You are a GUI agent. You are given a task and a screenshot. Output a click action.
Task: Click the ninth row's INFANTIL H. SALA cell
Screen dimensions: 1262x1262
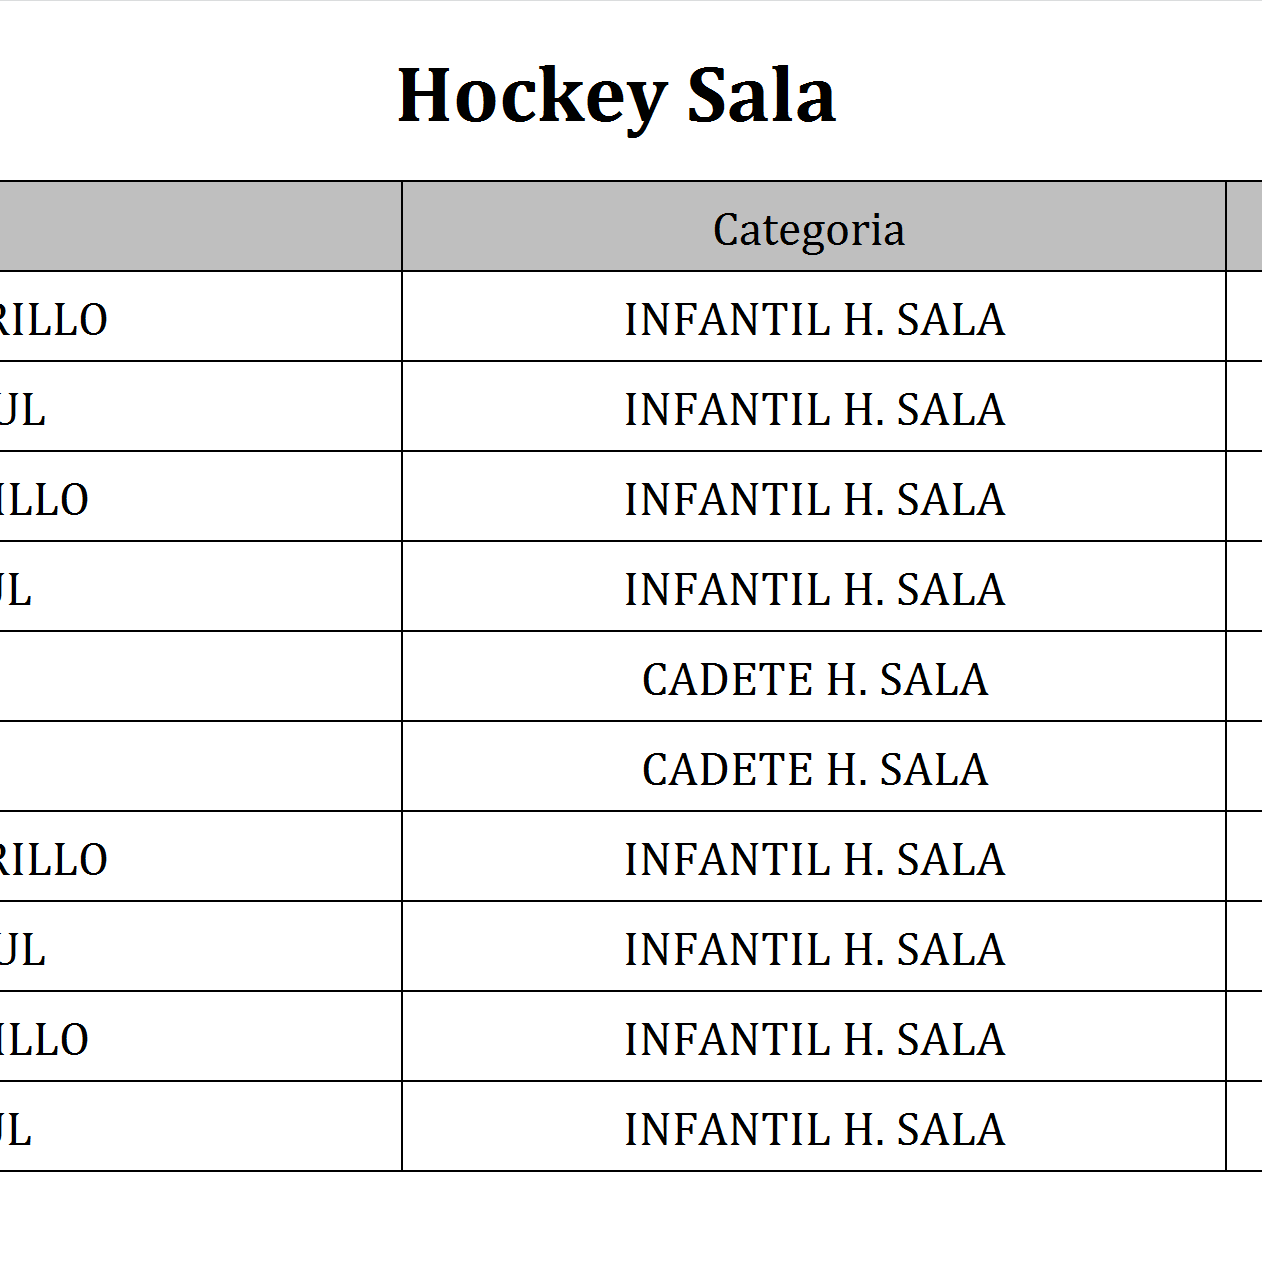(x=814, y=1040)
